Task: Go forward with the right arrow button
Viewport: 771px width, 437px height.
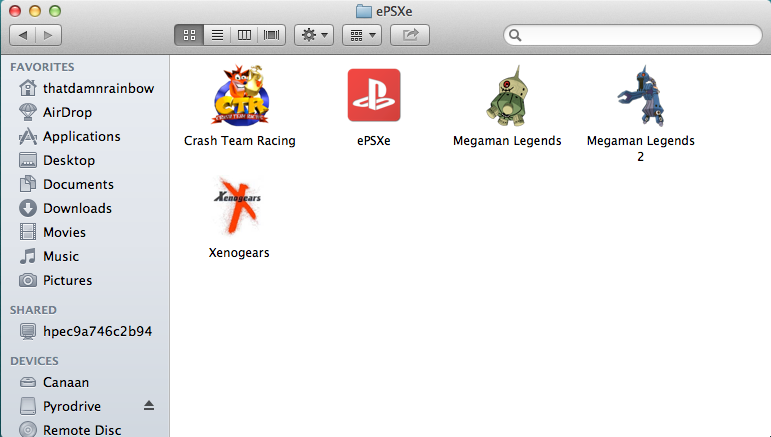Action: pos(48,35)
